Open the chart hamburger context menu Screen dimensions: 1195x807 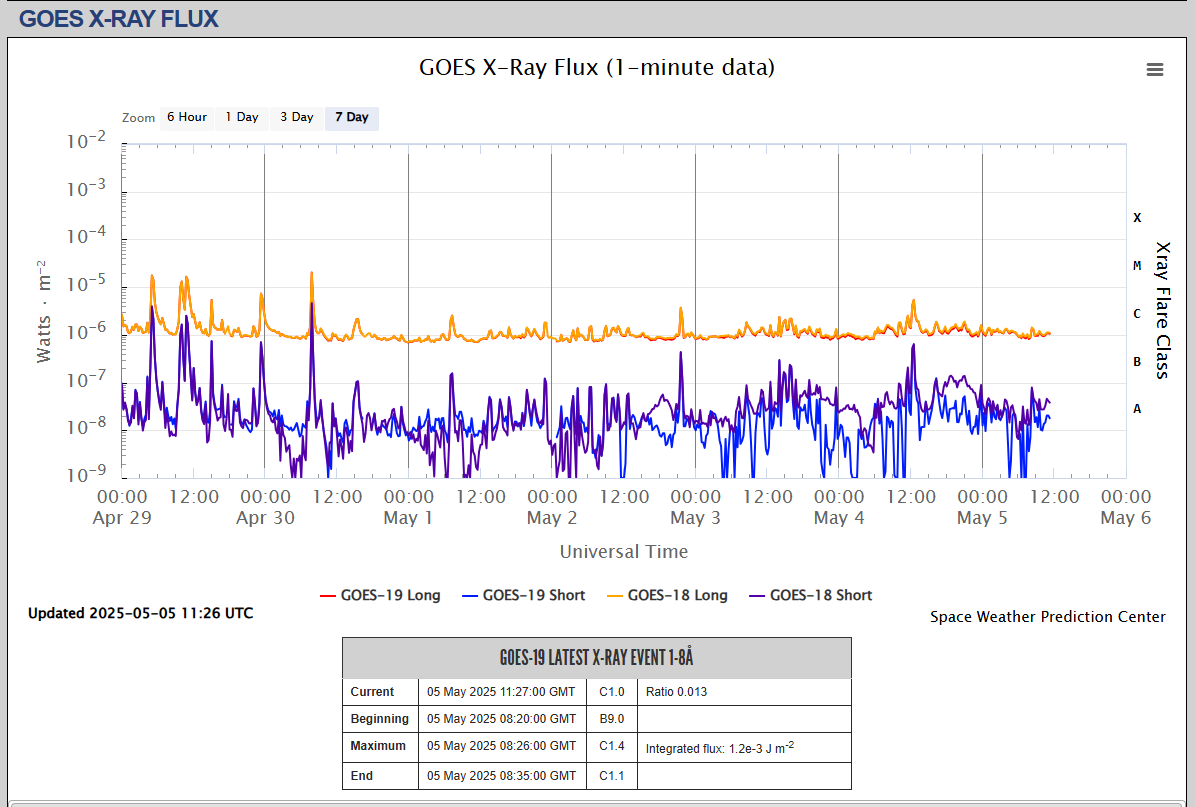(x=1155, y=69)
